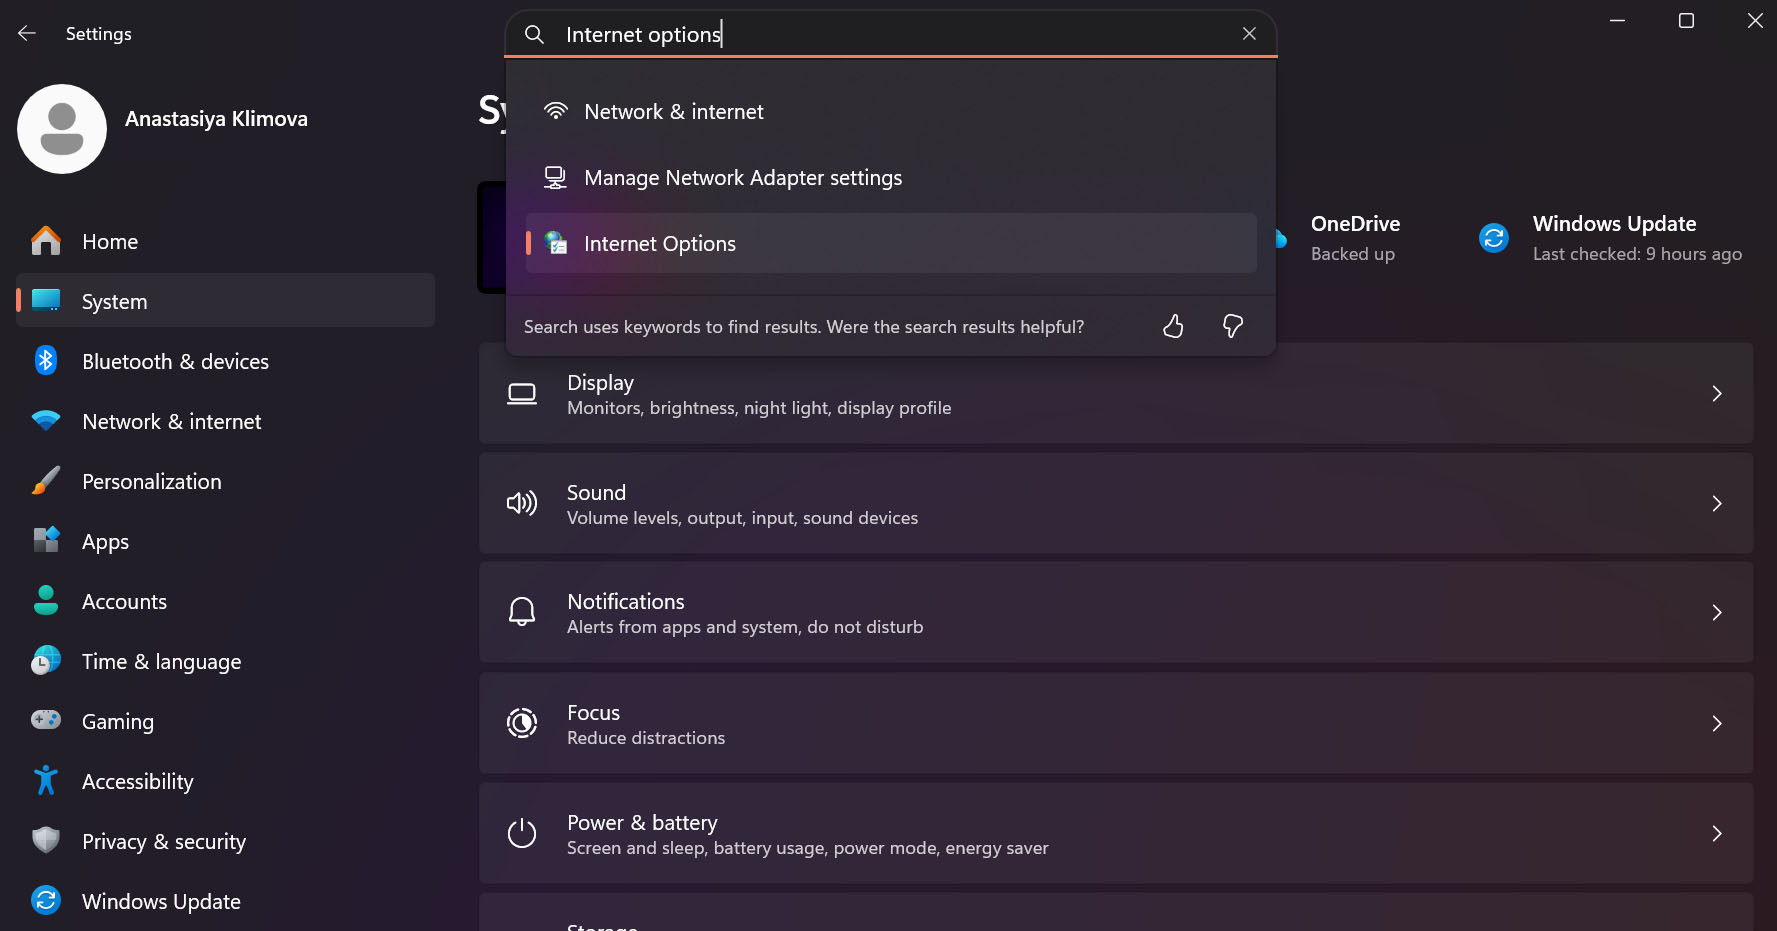This screenshot has height=931, width=1777.
Task: Clear the search box with X
Action: click(1249, 34)
